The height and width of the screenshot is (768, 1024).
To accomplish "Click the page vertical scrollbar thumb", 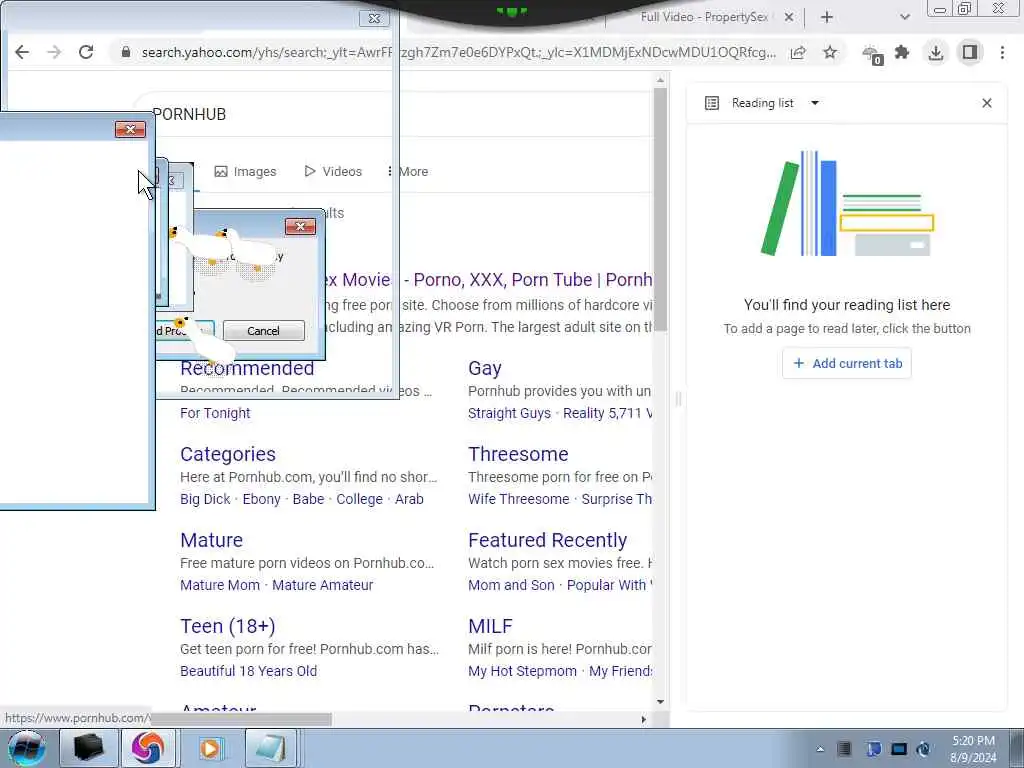I will pos(660,209).
